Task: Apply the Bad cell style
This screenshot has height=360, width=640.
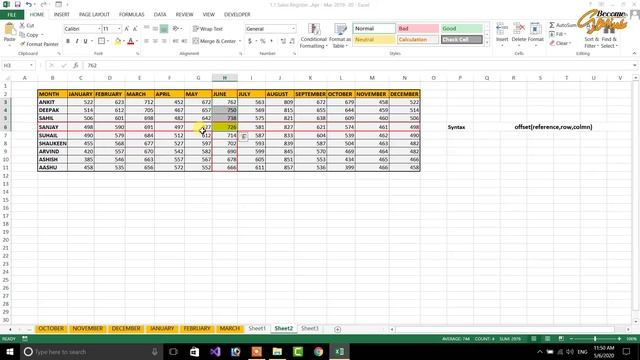Action: [418, 29]
